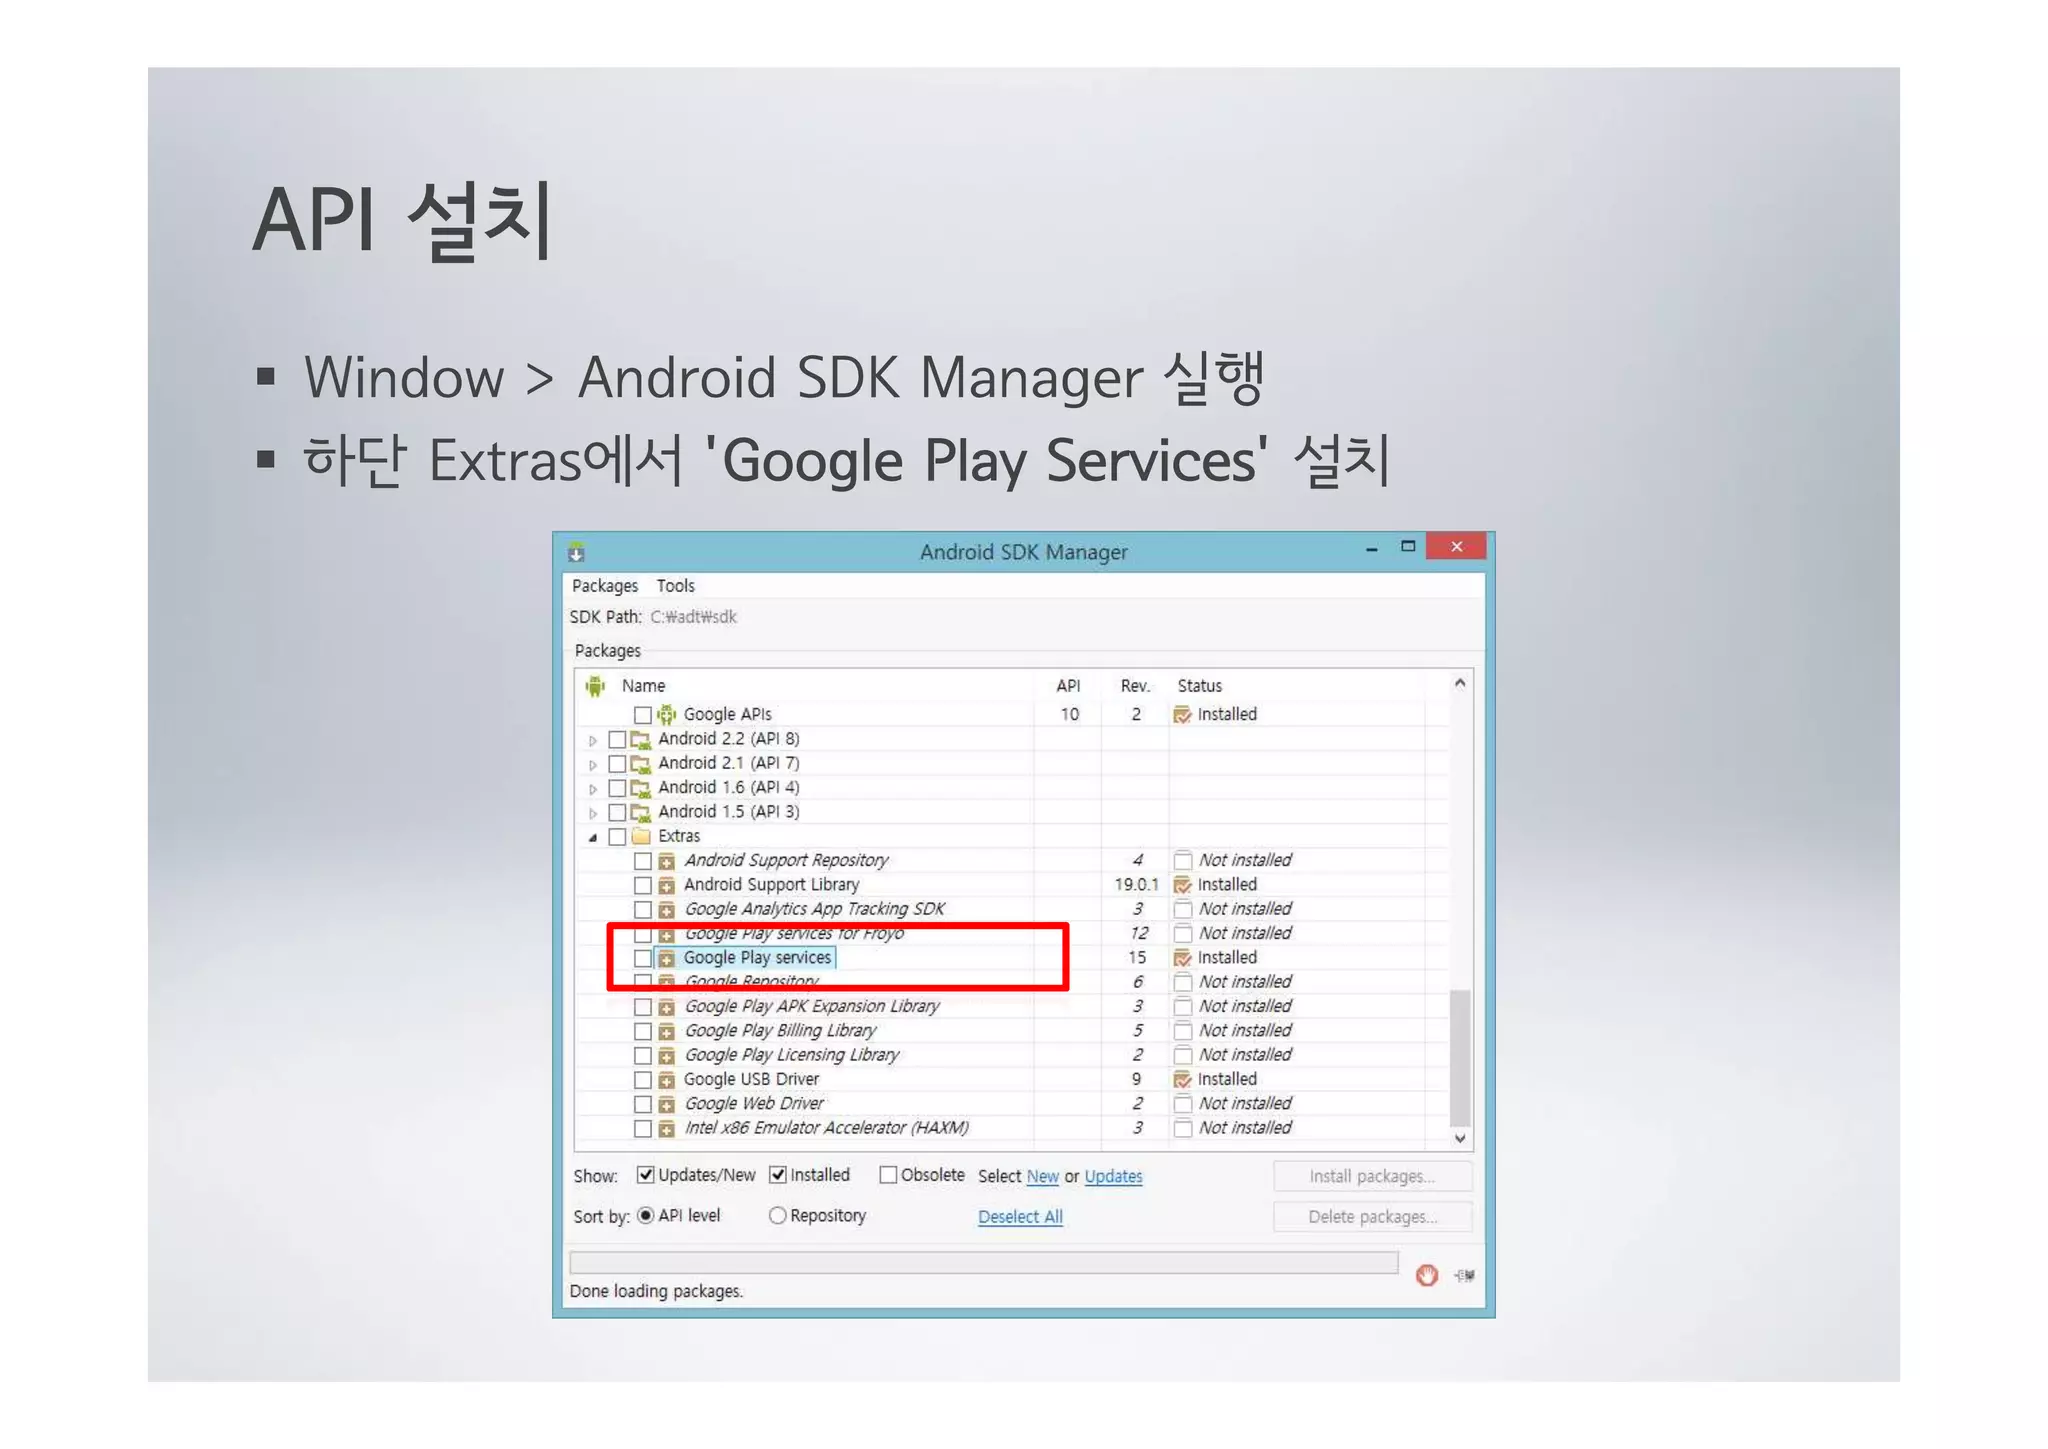Click the Google USB Driver package icon
This screenshot has width=2048, height=1449.
667,1081
